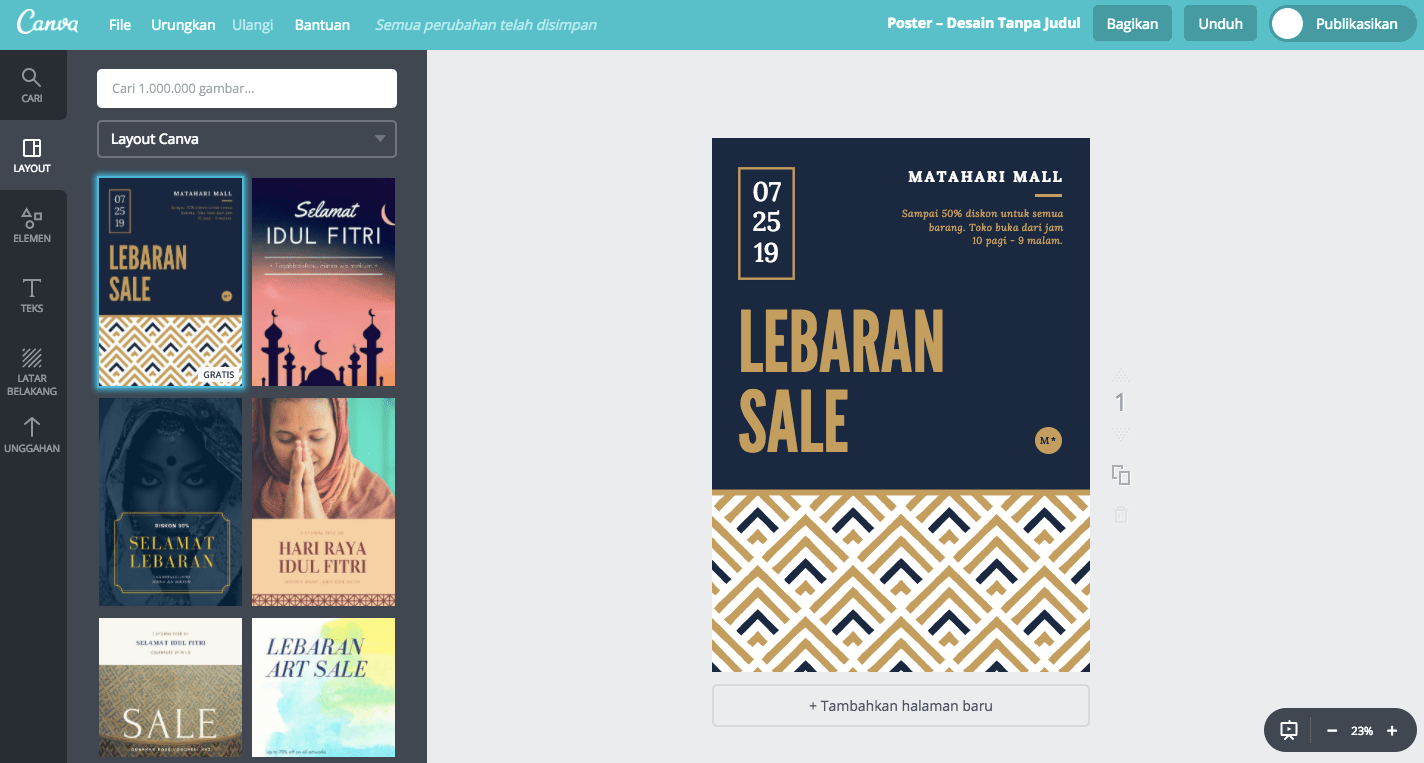Open the Bantuan help menu
The height and width of the screenshot is (763, 1424).
tap(322, 24)
